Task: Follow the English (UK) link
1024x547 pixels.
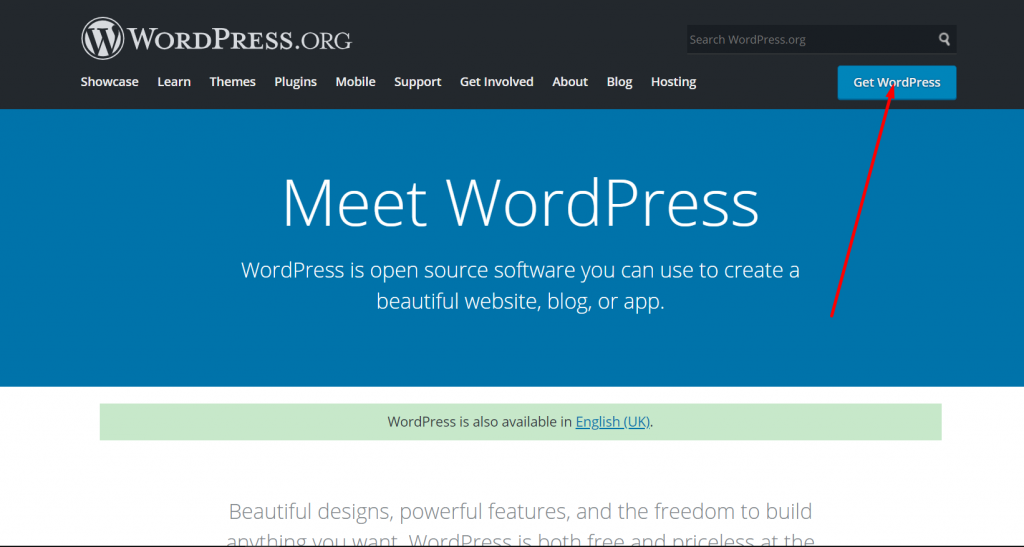Action: click(x=613, y=422)
